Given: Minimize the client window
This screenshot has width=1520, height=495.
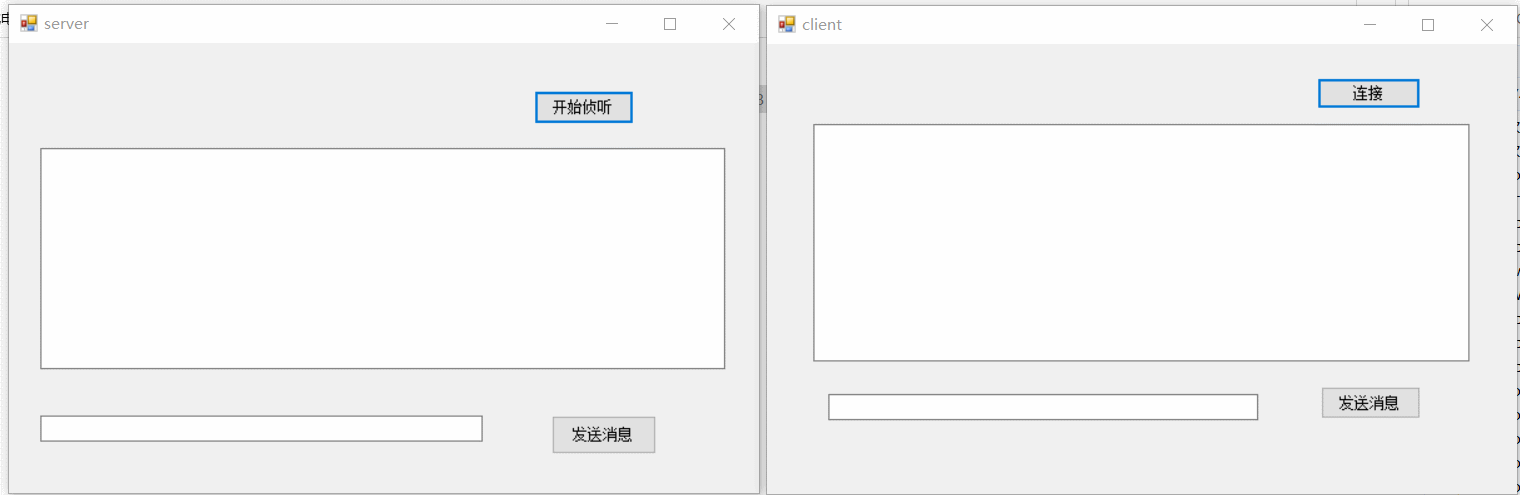Looking at the screenshot, I should click(x=1370, y=24).
